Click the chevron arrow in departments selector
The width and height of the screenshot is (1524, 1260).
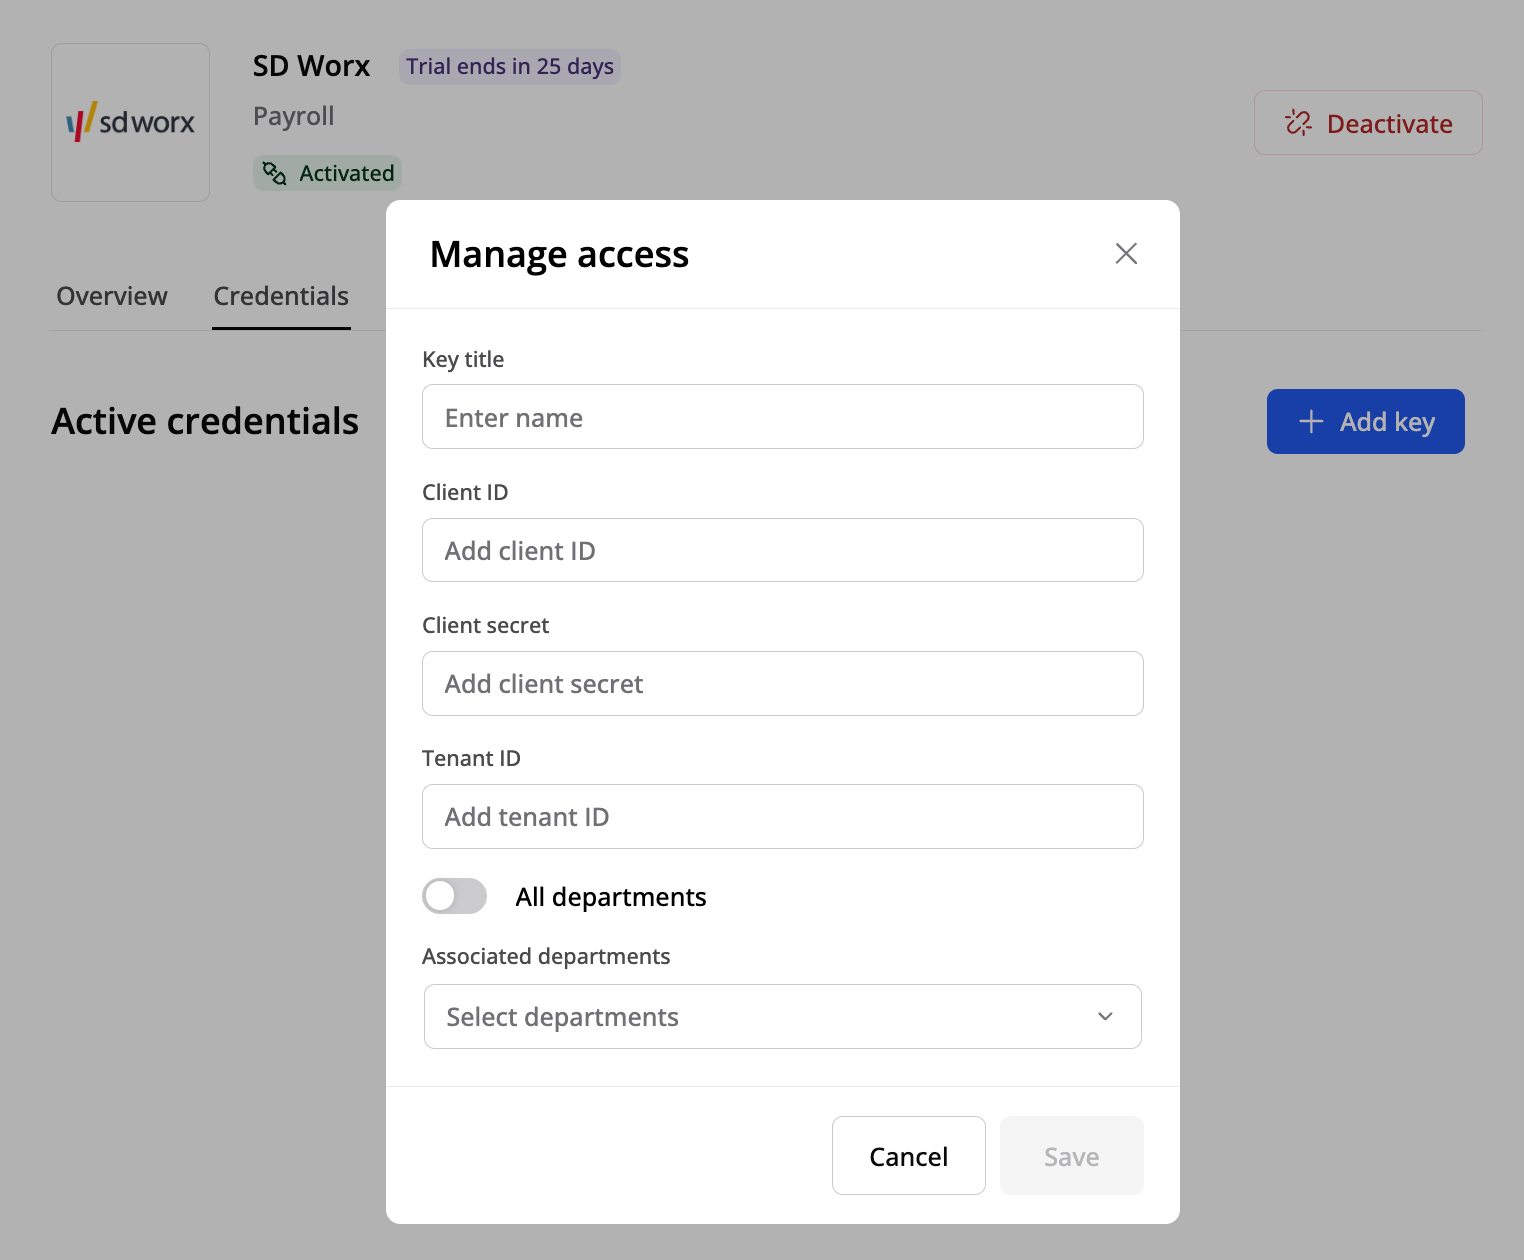pyautogui.click(x=1105, y=1016)
